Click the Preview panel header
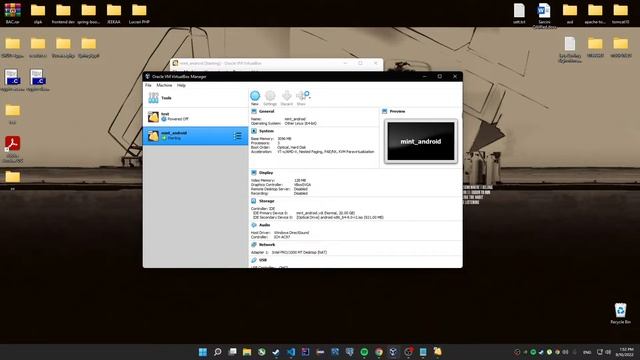 [x=397, y=111]
